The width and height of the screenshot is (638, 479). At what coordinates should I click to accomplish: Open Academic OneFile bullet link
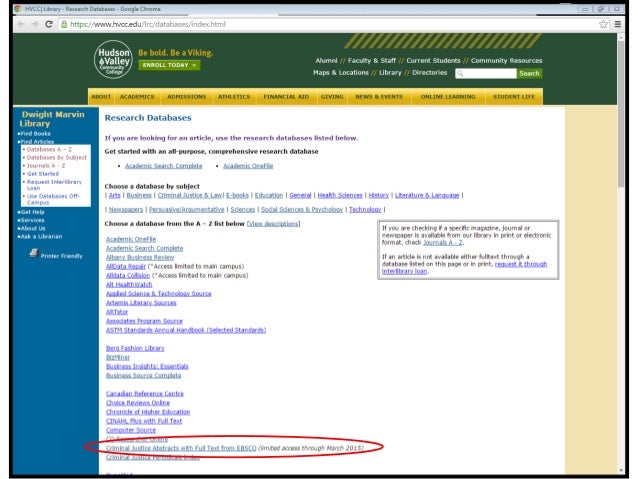click(248, 166)
